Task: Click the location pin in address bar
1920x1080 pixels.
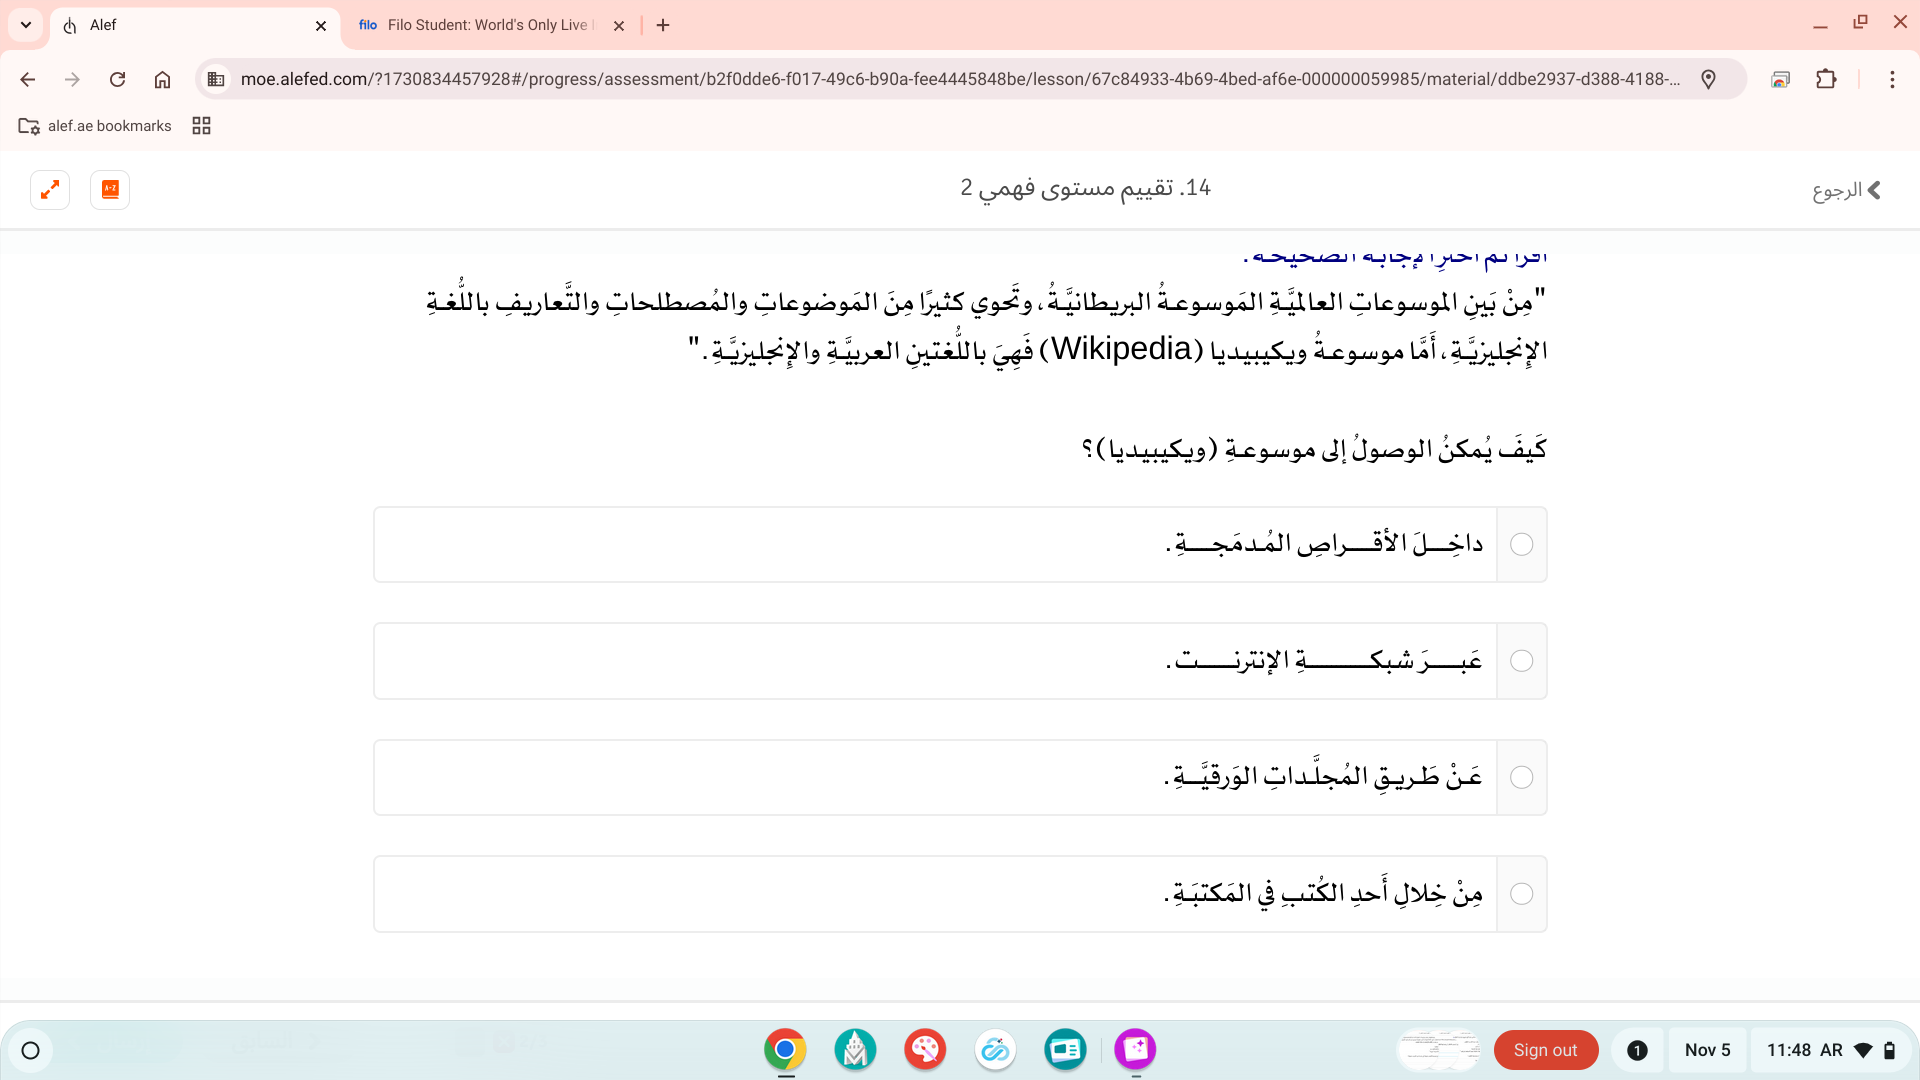Action: point(1708,79)
